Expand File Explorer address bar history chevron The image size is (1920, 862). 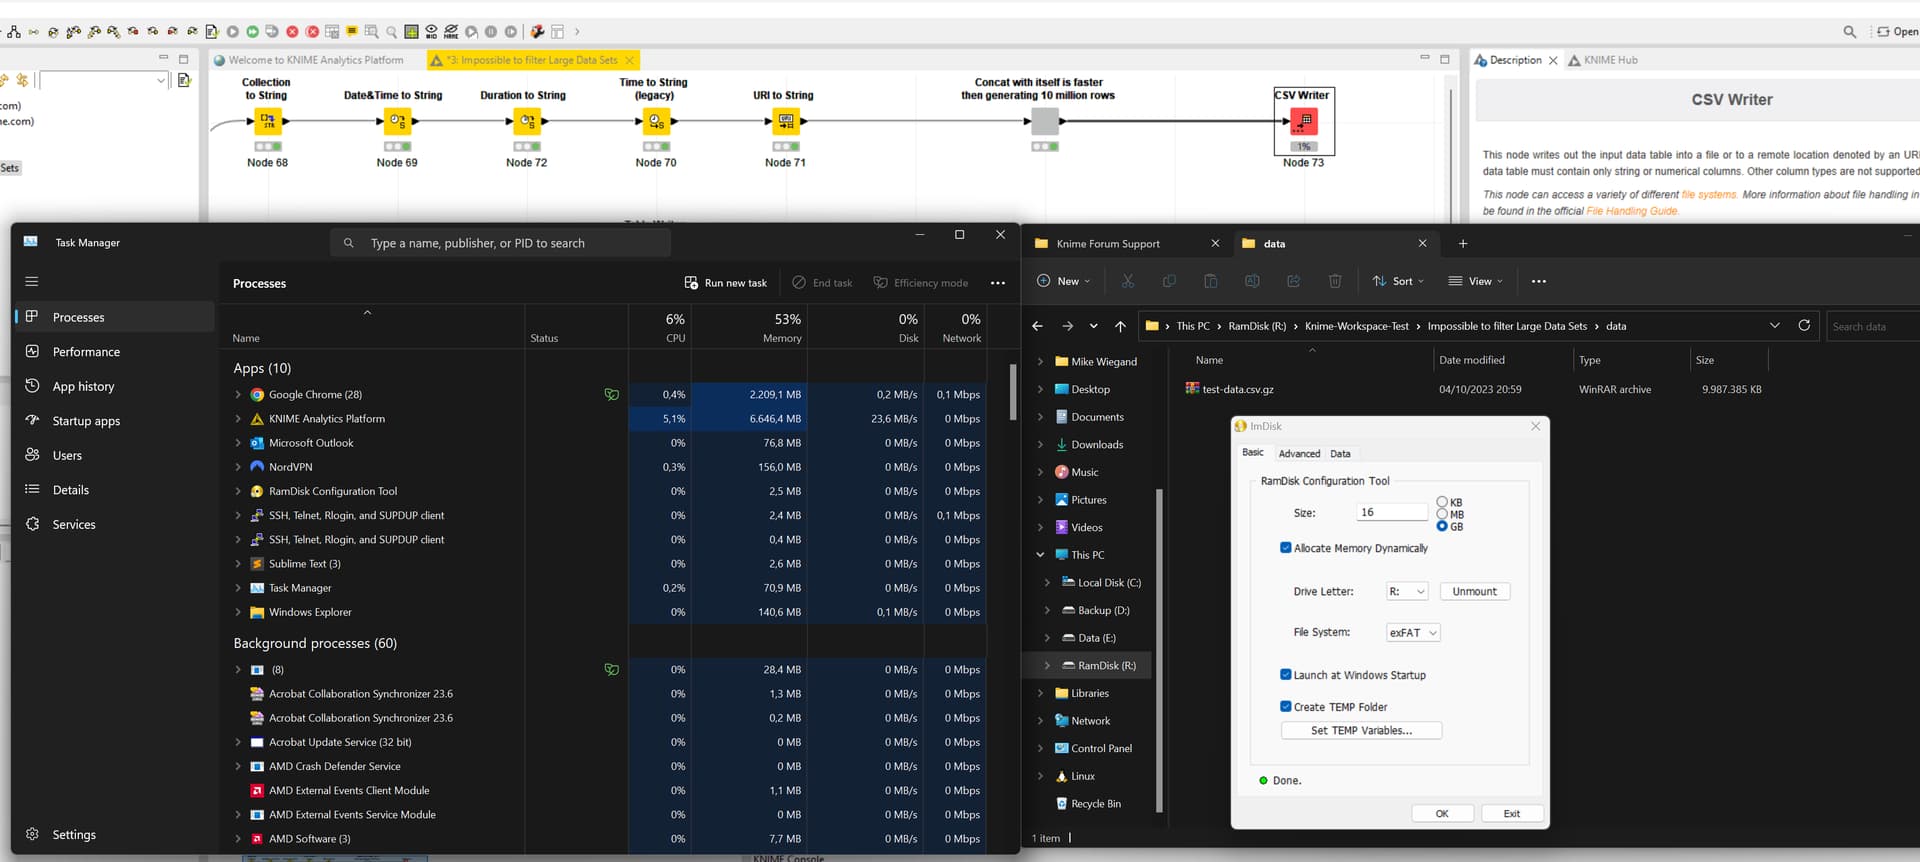point(1775,325)
